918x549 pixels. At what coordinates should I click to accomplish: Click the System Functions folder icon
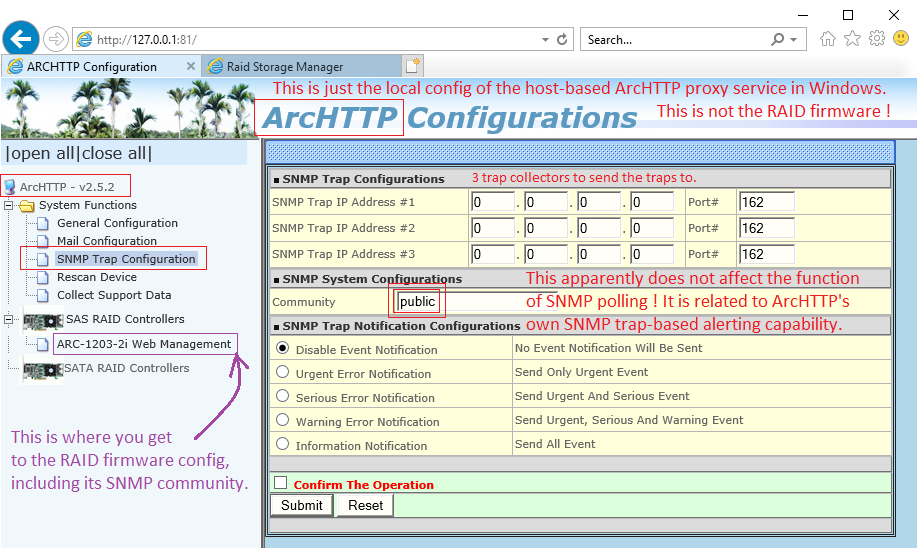tap(26, 205)
